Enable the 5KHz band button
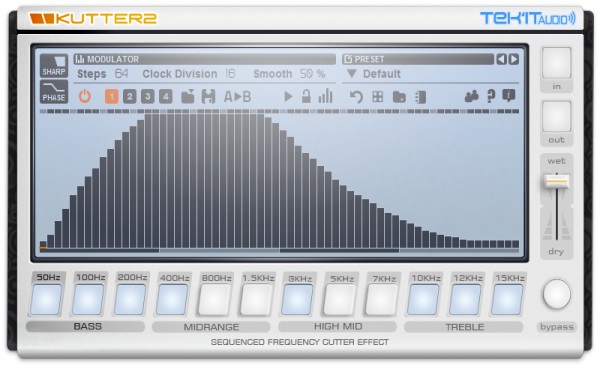 [339, 300]
